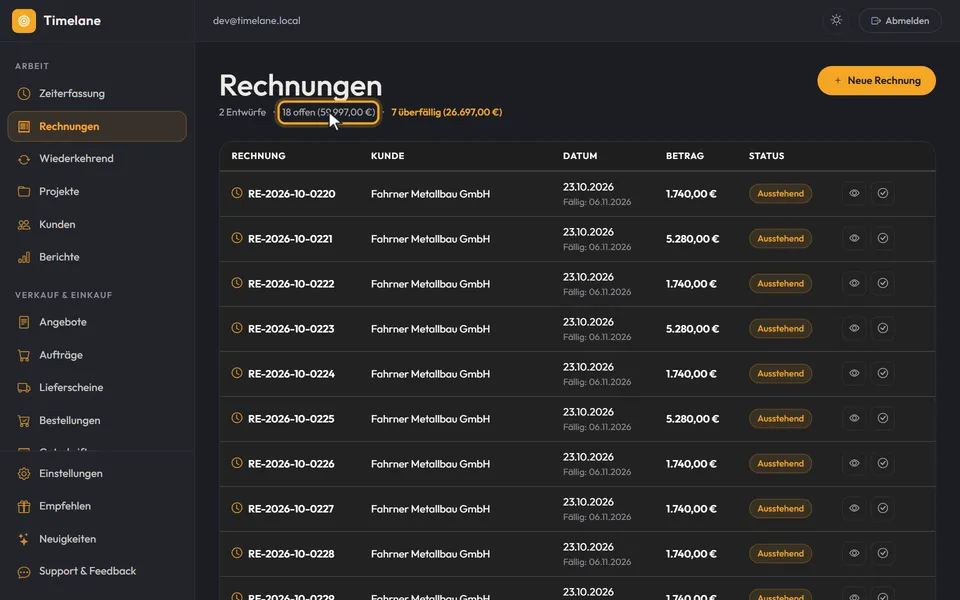Click the Kunden people icon
This screenshot has height=600, width=960.
[24, 225]
